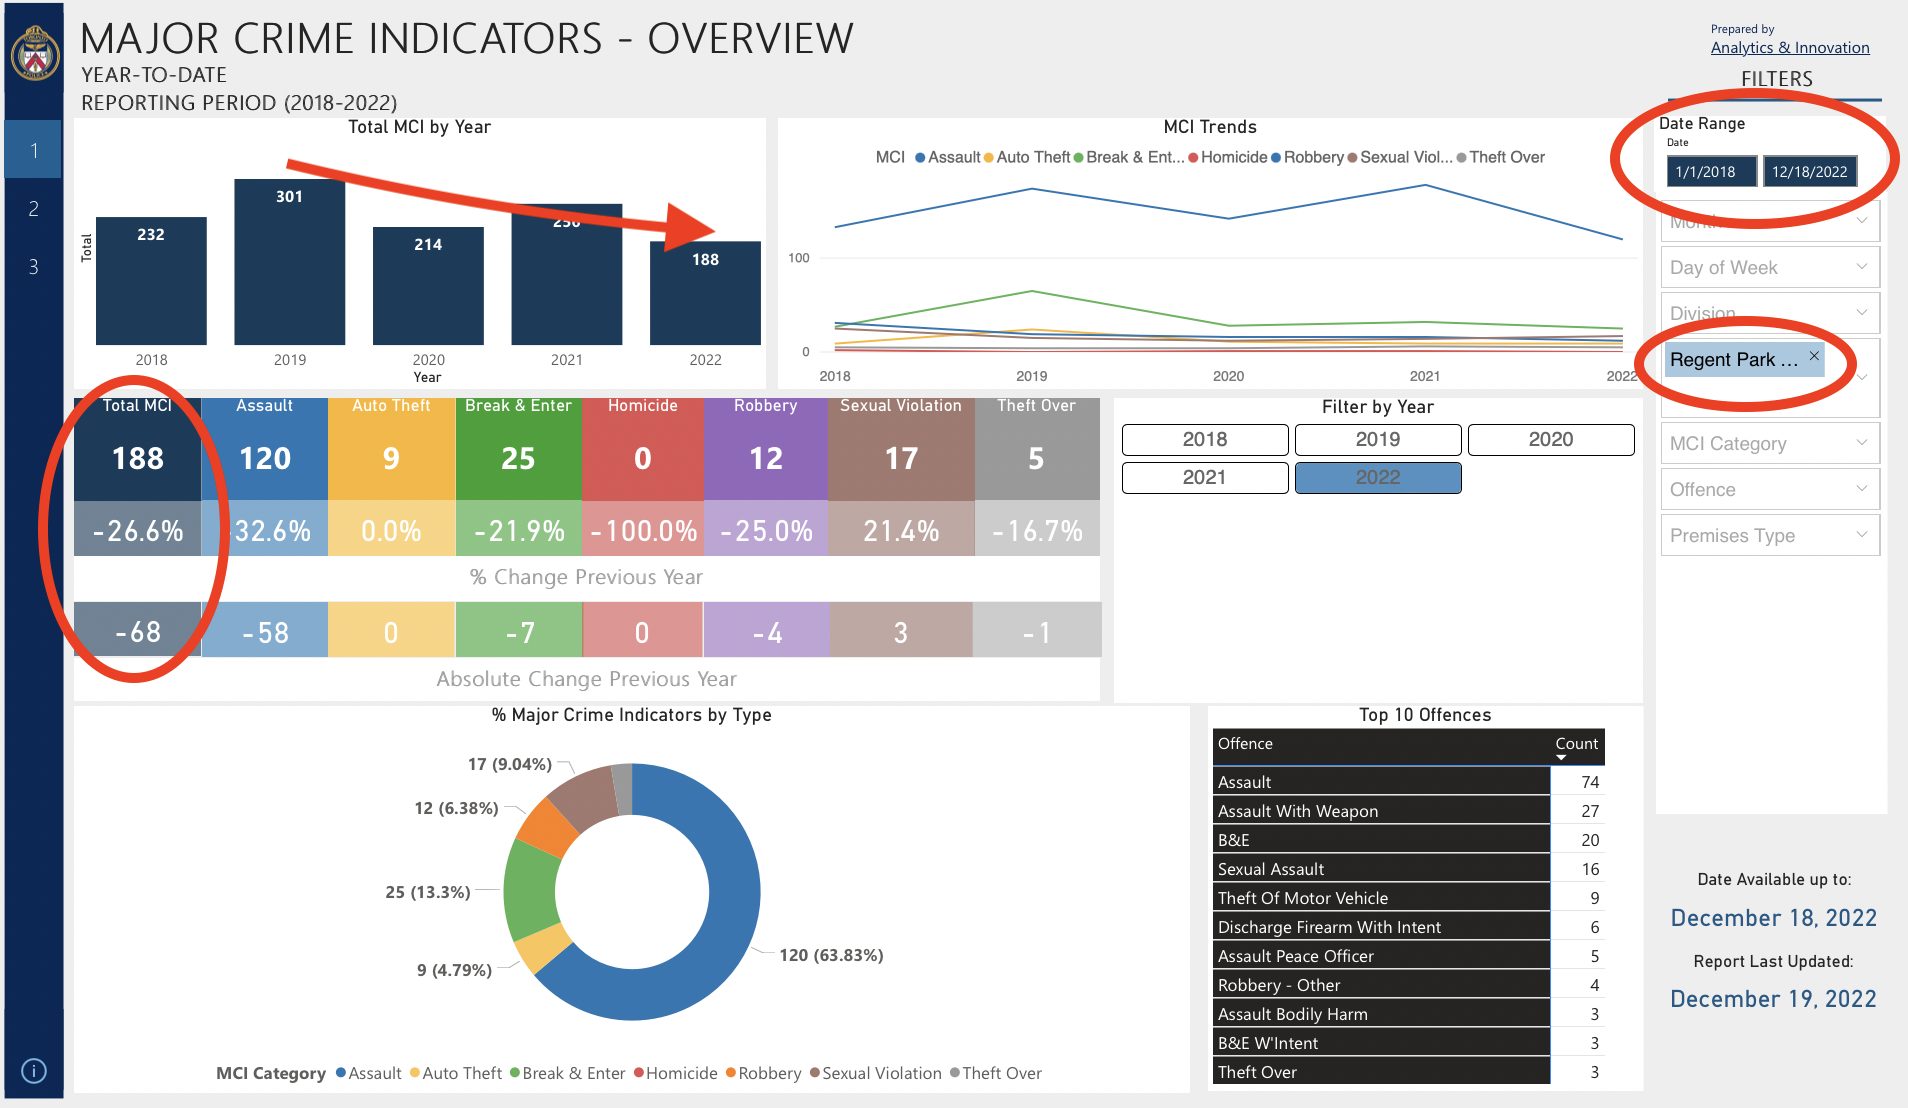The height and width of the screenshot is (1108, 1908).
Task: Click the sort arrow under Count column
Action: [1561, 758]
